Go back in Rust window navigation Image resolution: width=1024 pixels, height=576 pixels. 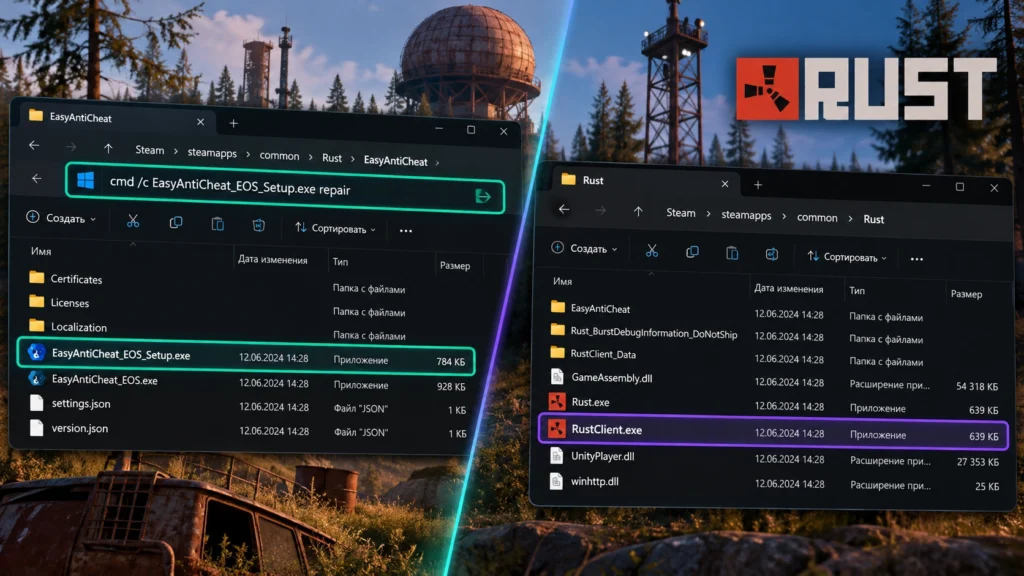[x=564, y=209]
